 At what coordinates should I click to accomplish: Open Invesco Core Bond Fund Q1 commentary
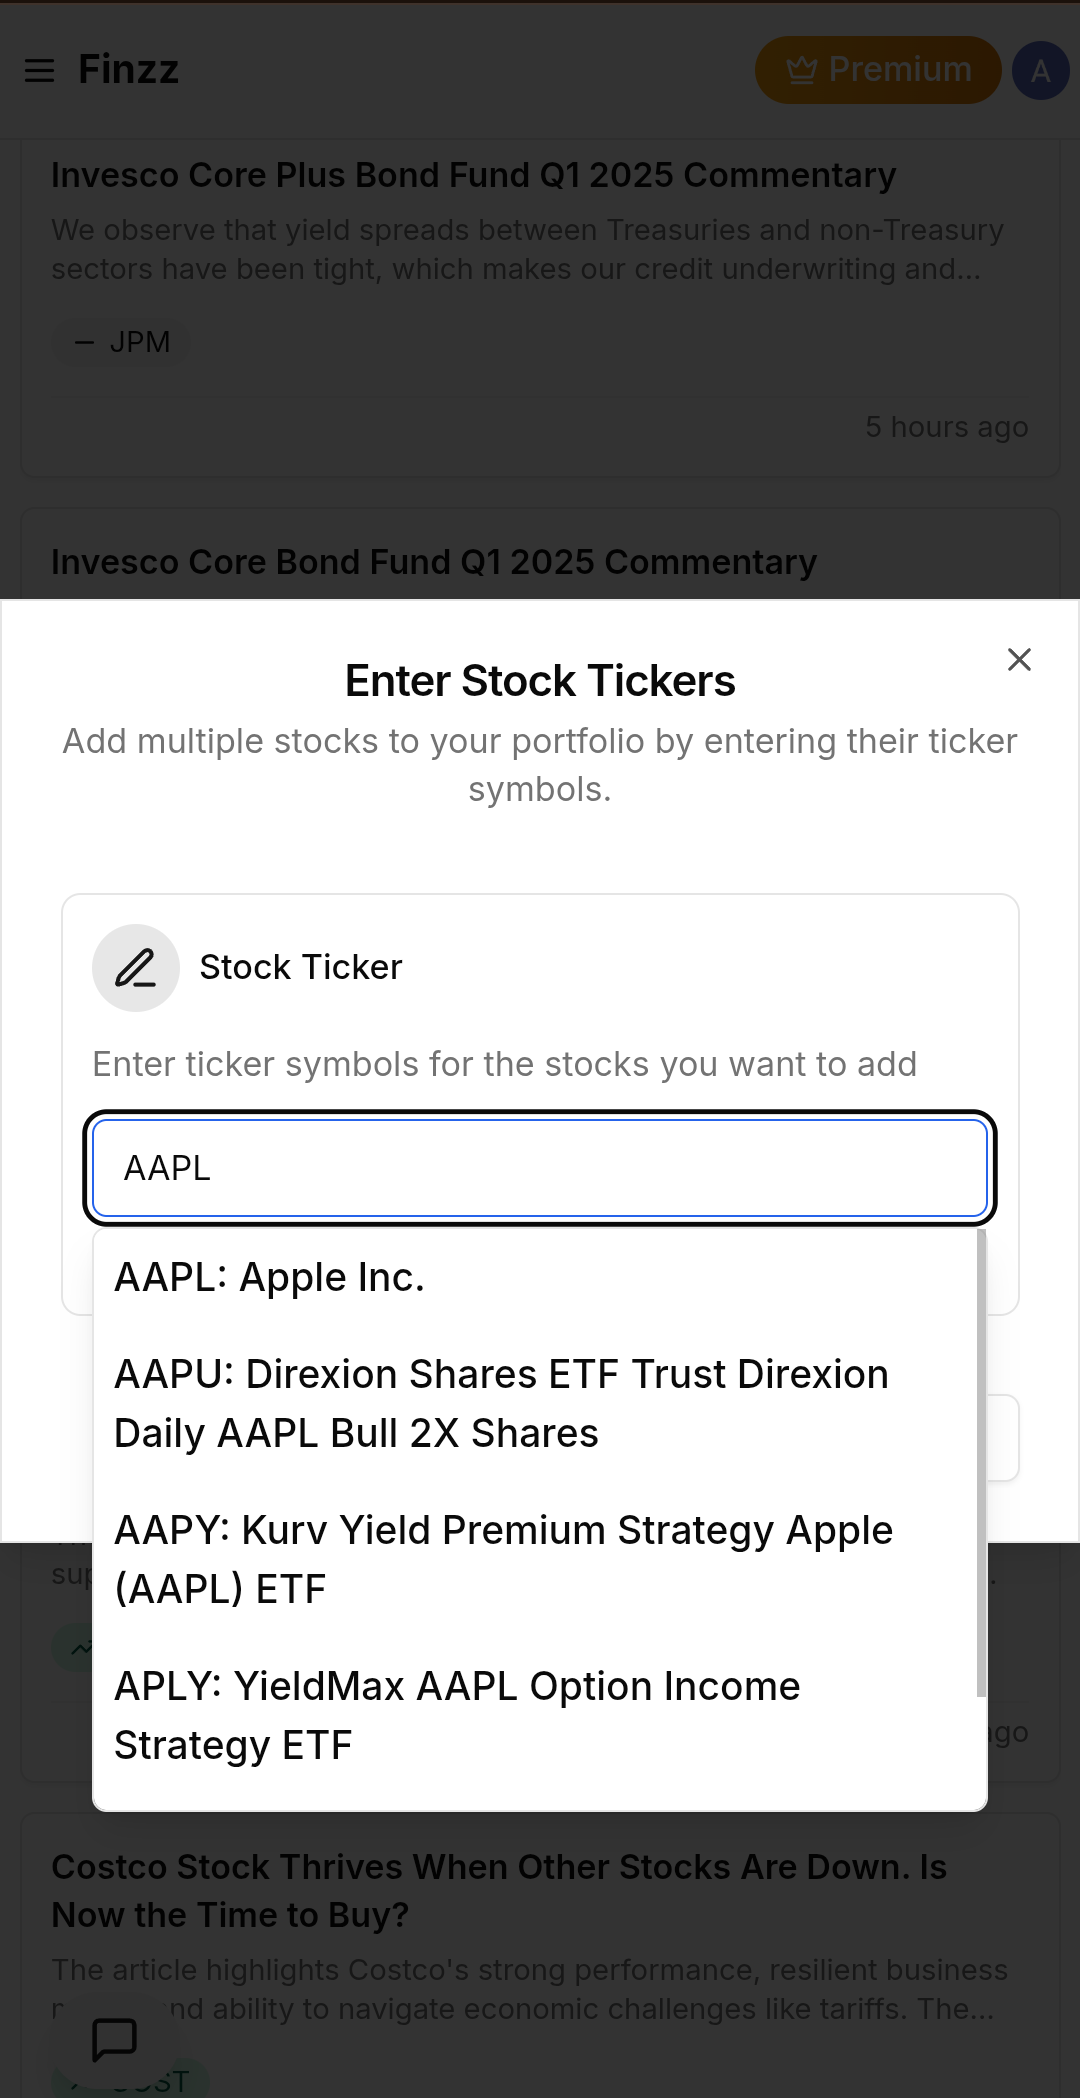pos(434,562)
